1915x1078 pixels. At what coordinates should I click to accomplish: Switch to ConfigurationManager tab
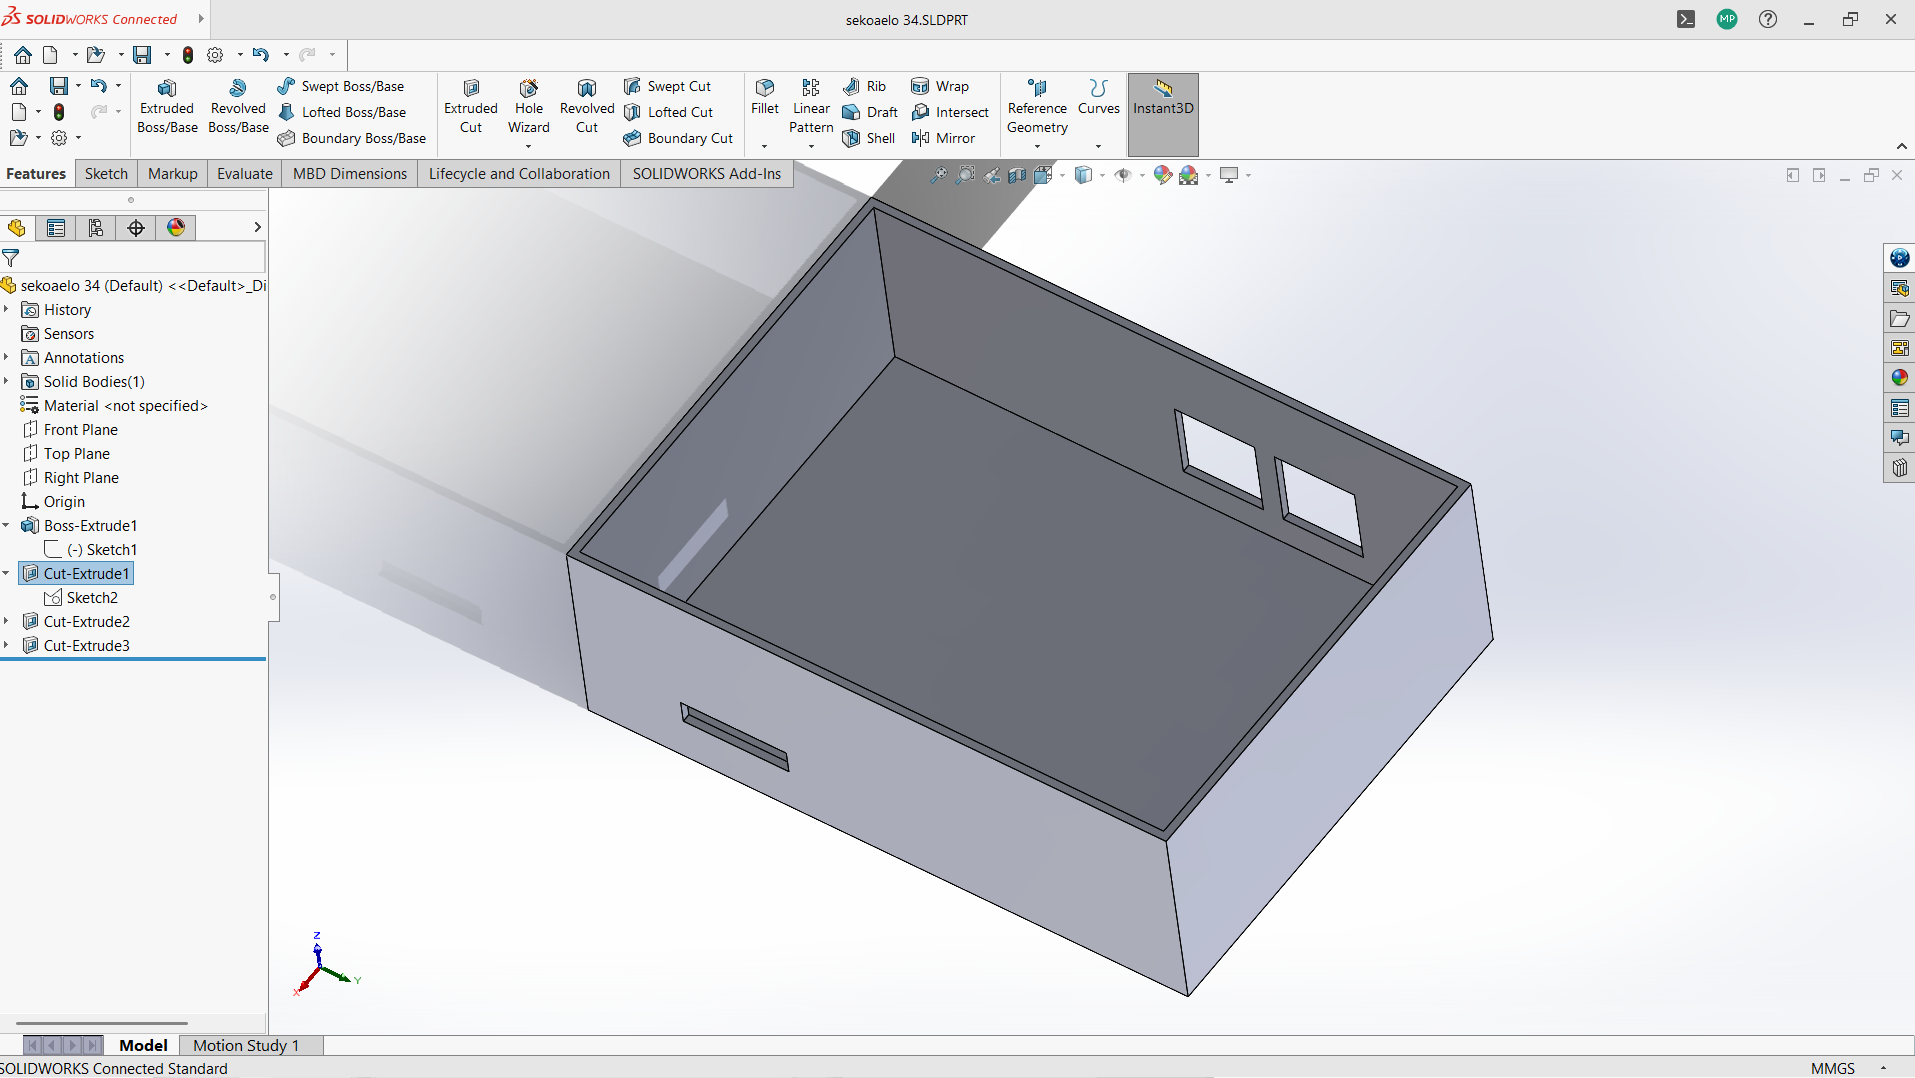coord(96,228)
